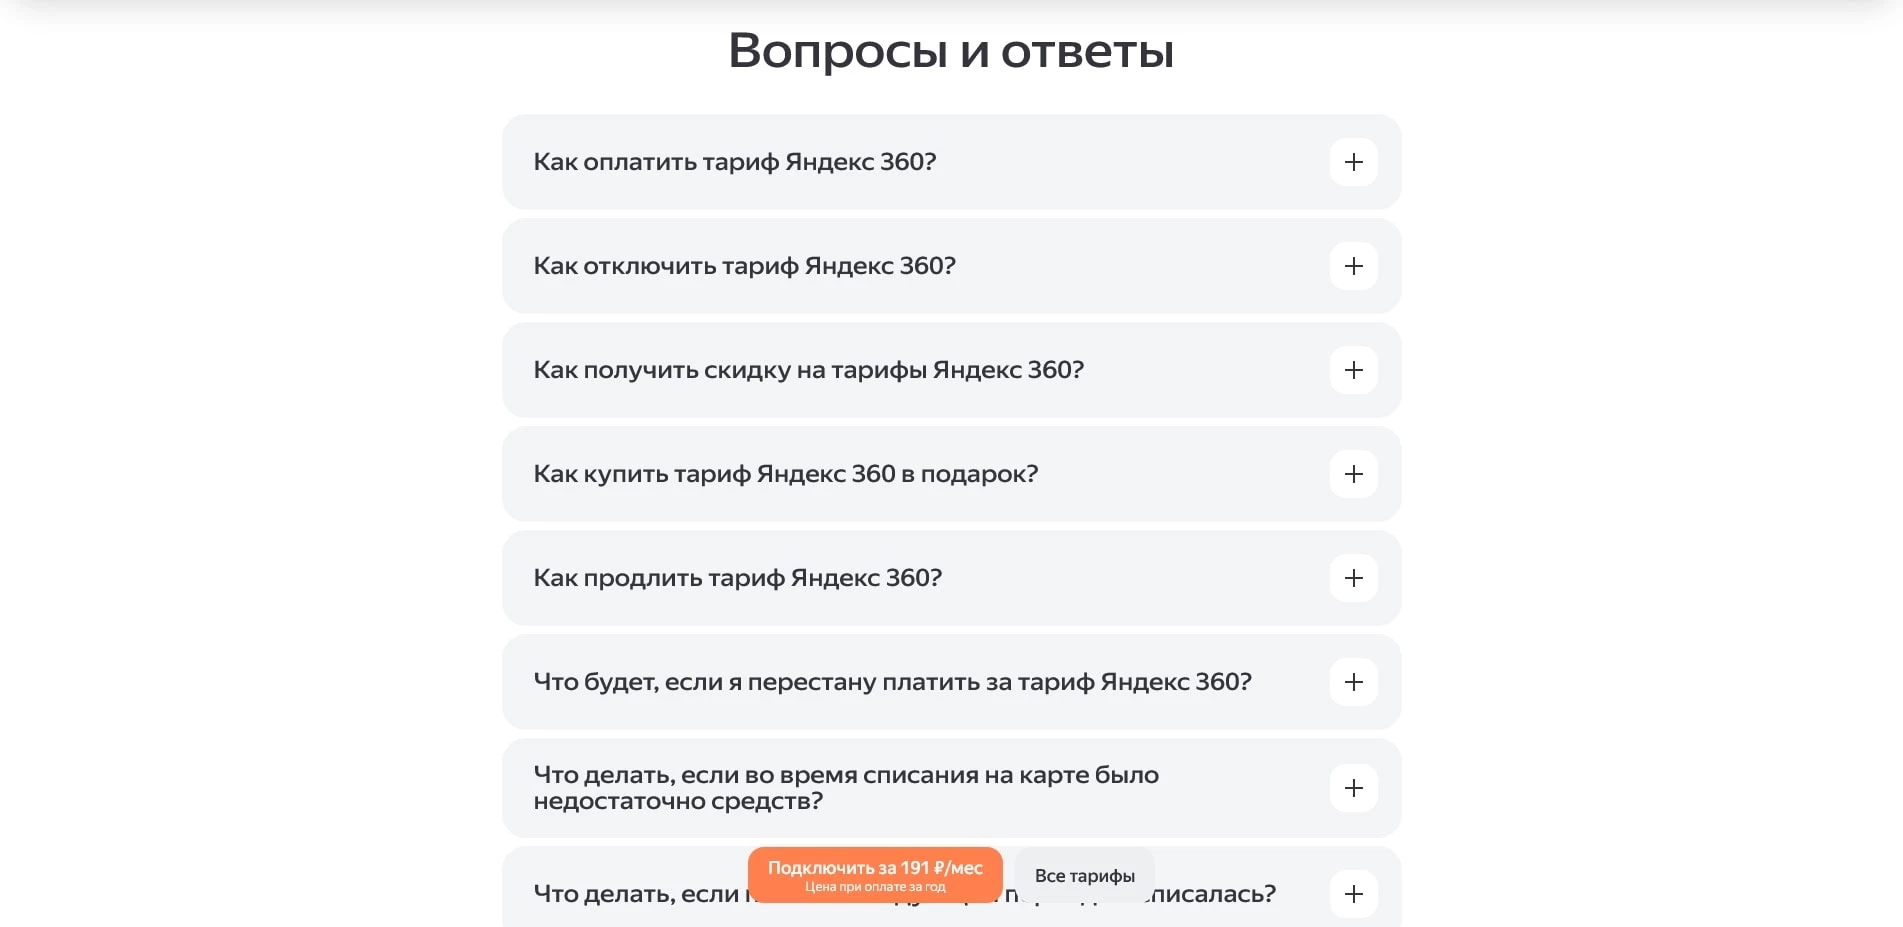Click the plus icon next to gift tariff question
The image size is (1903, 927).
point(1354,474)
